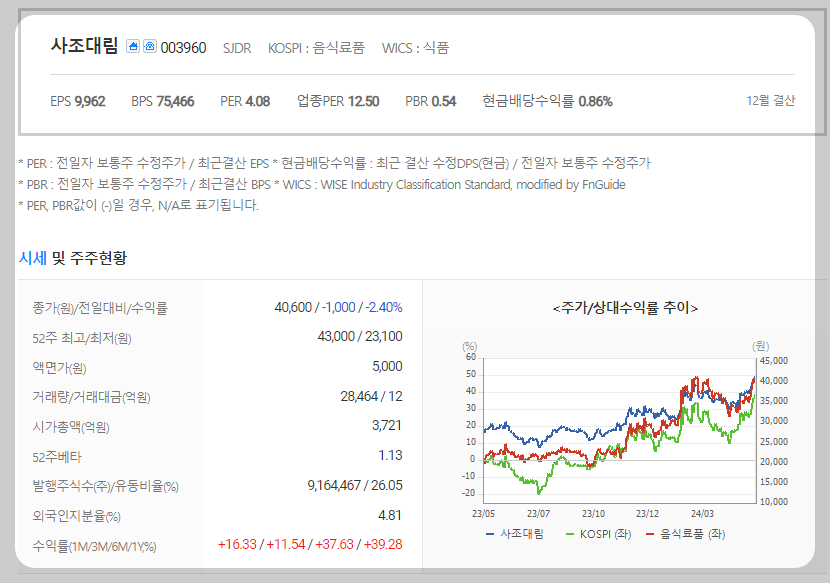This screenshot has height=583, width=830.
Task: Click the 24/03 x-axis label
Action: [x=702, y=514]
